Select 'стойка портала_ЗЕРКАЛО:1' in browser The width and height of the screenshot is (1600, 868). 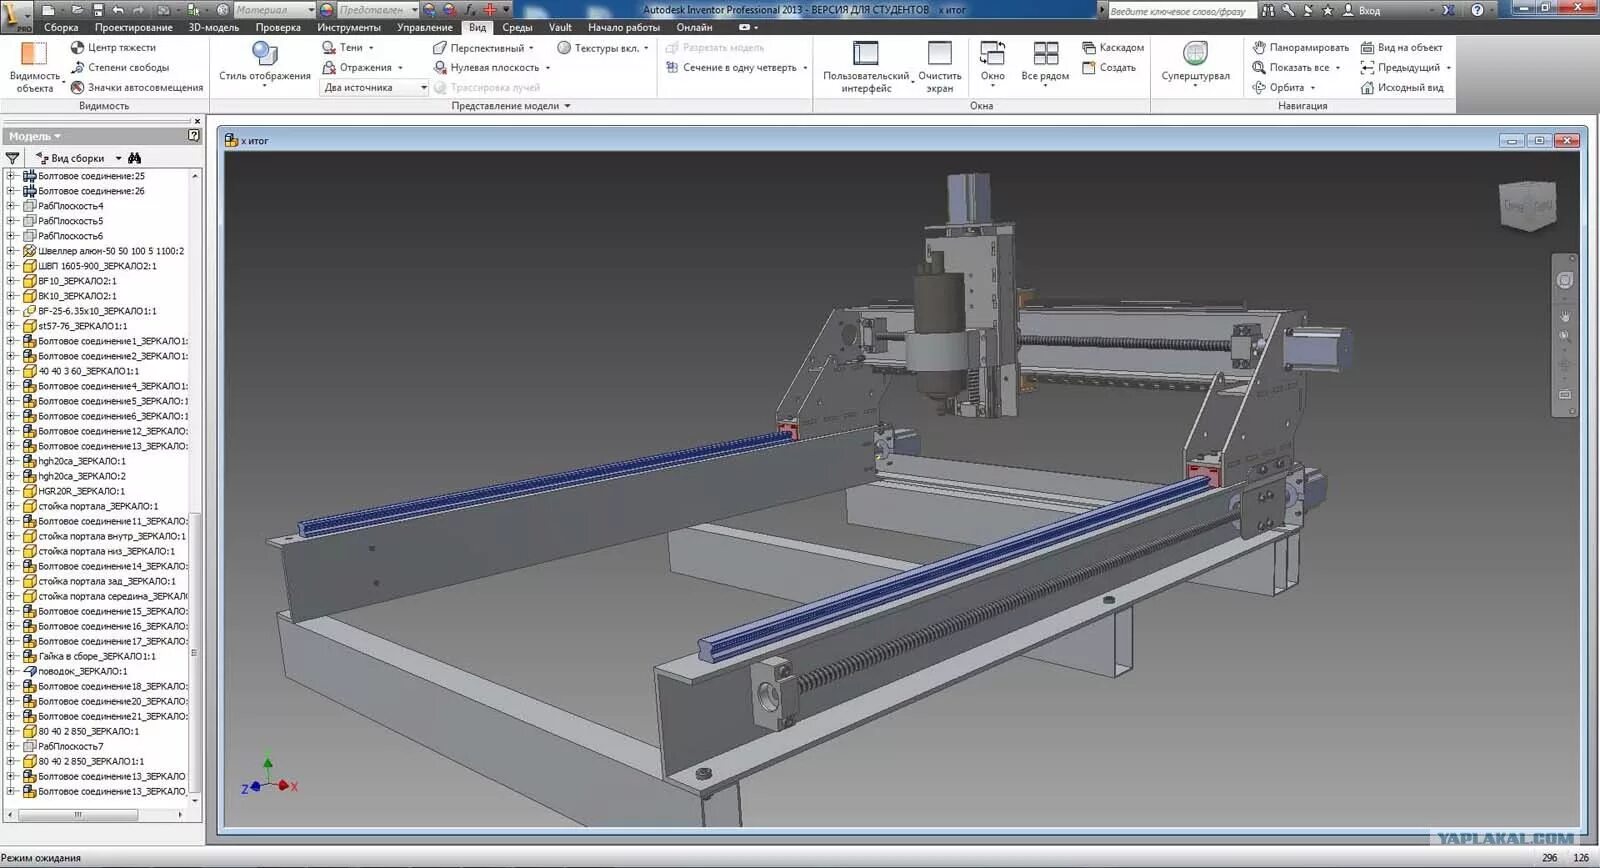coord(98,506)
